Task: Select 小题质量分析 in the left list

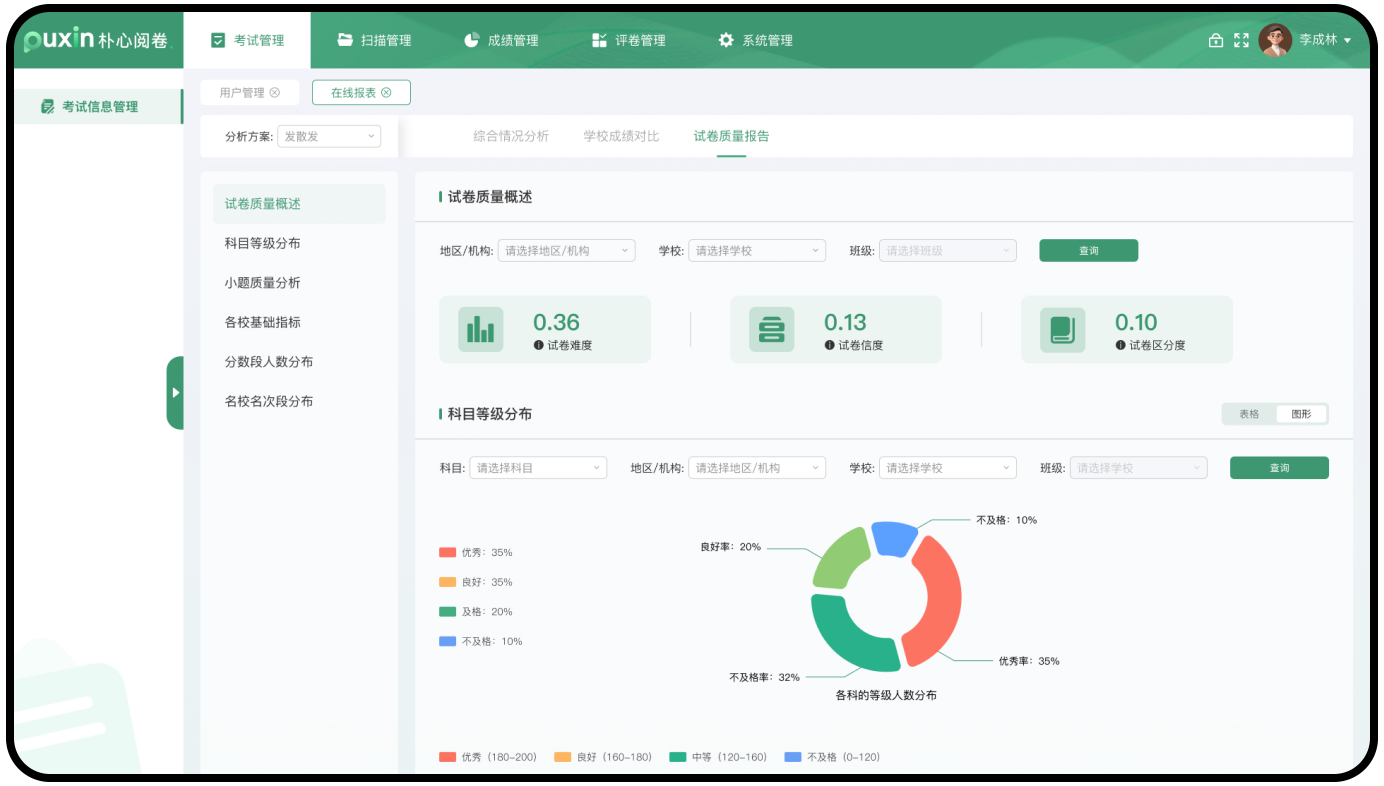Action: pyautogui.click(x=262, y=283)
